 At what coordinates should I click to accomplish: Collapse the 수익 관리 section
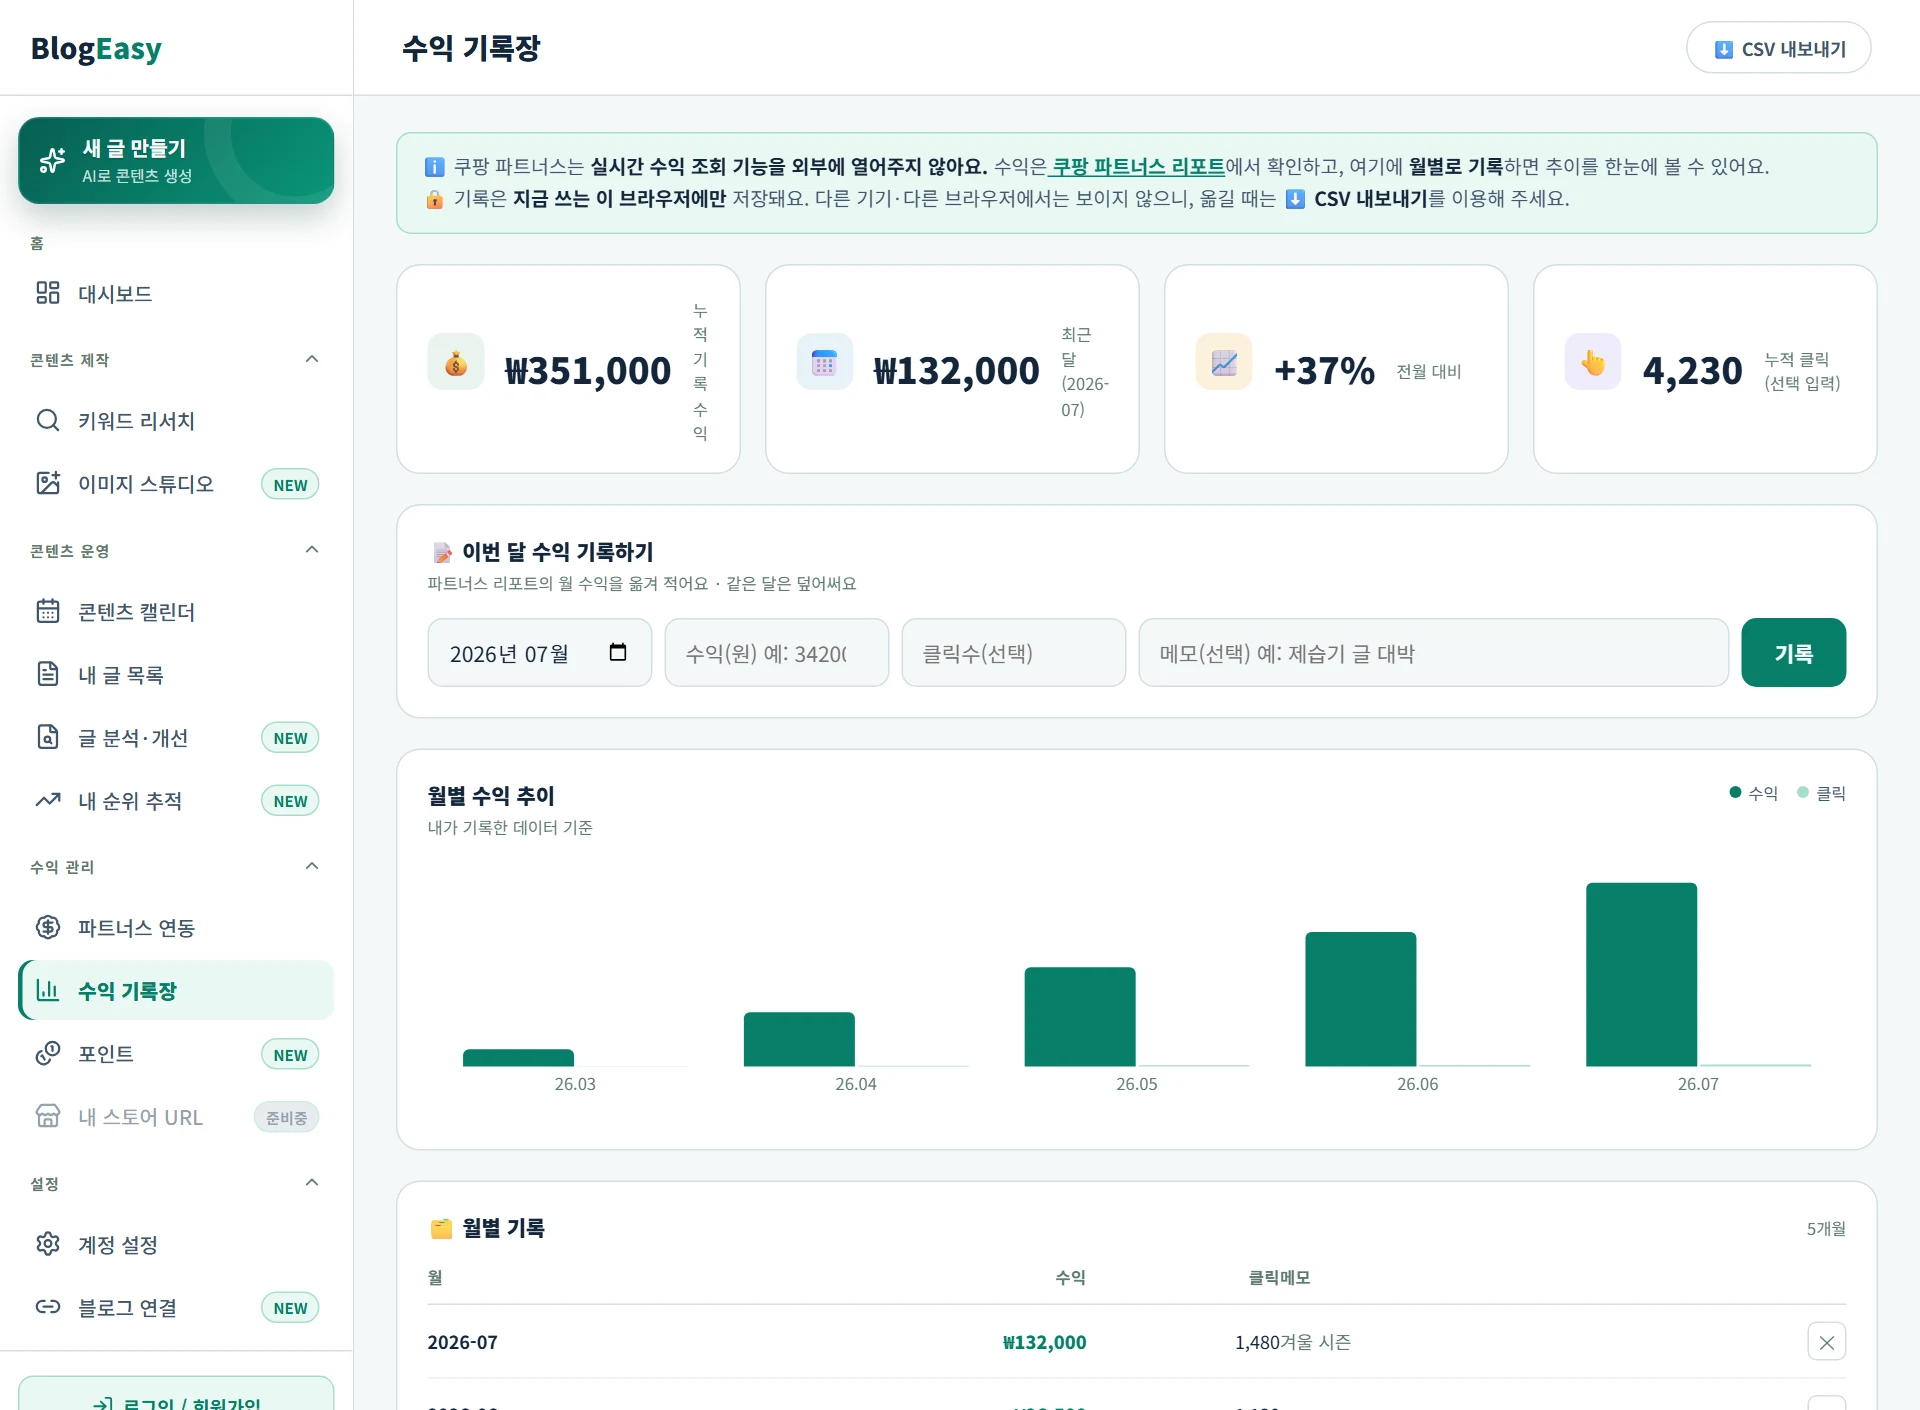click(312, 866)
